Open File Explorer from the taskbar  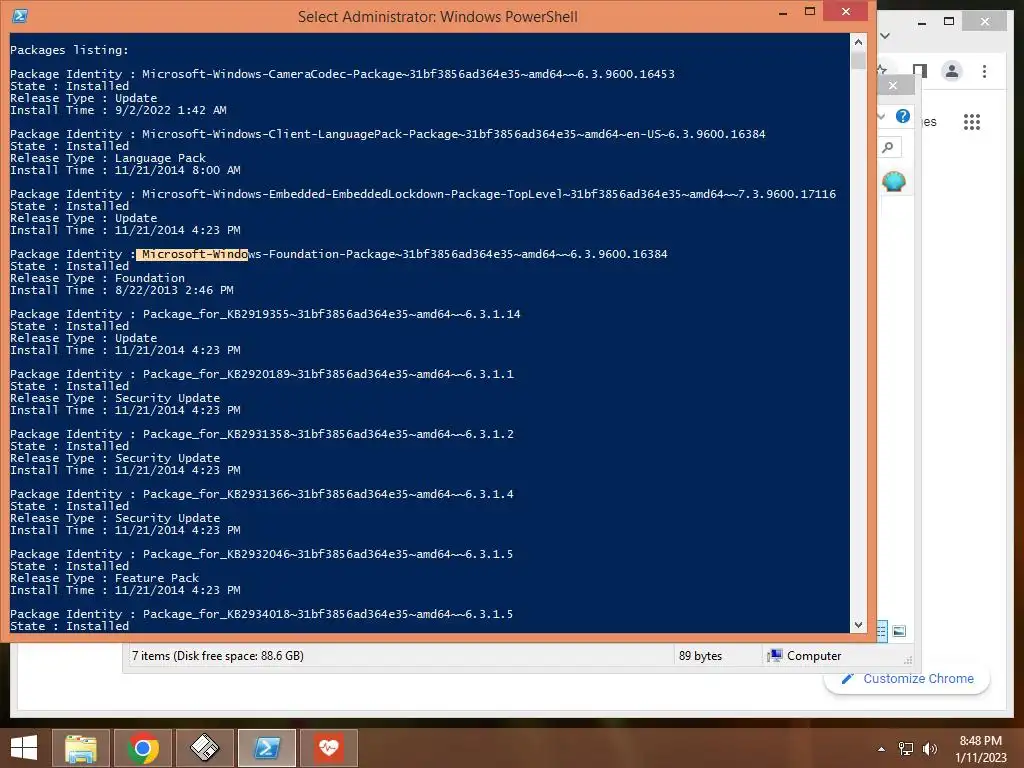click(80, 748)
